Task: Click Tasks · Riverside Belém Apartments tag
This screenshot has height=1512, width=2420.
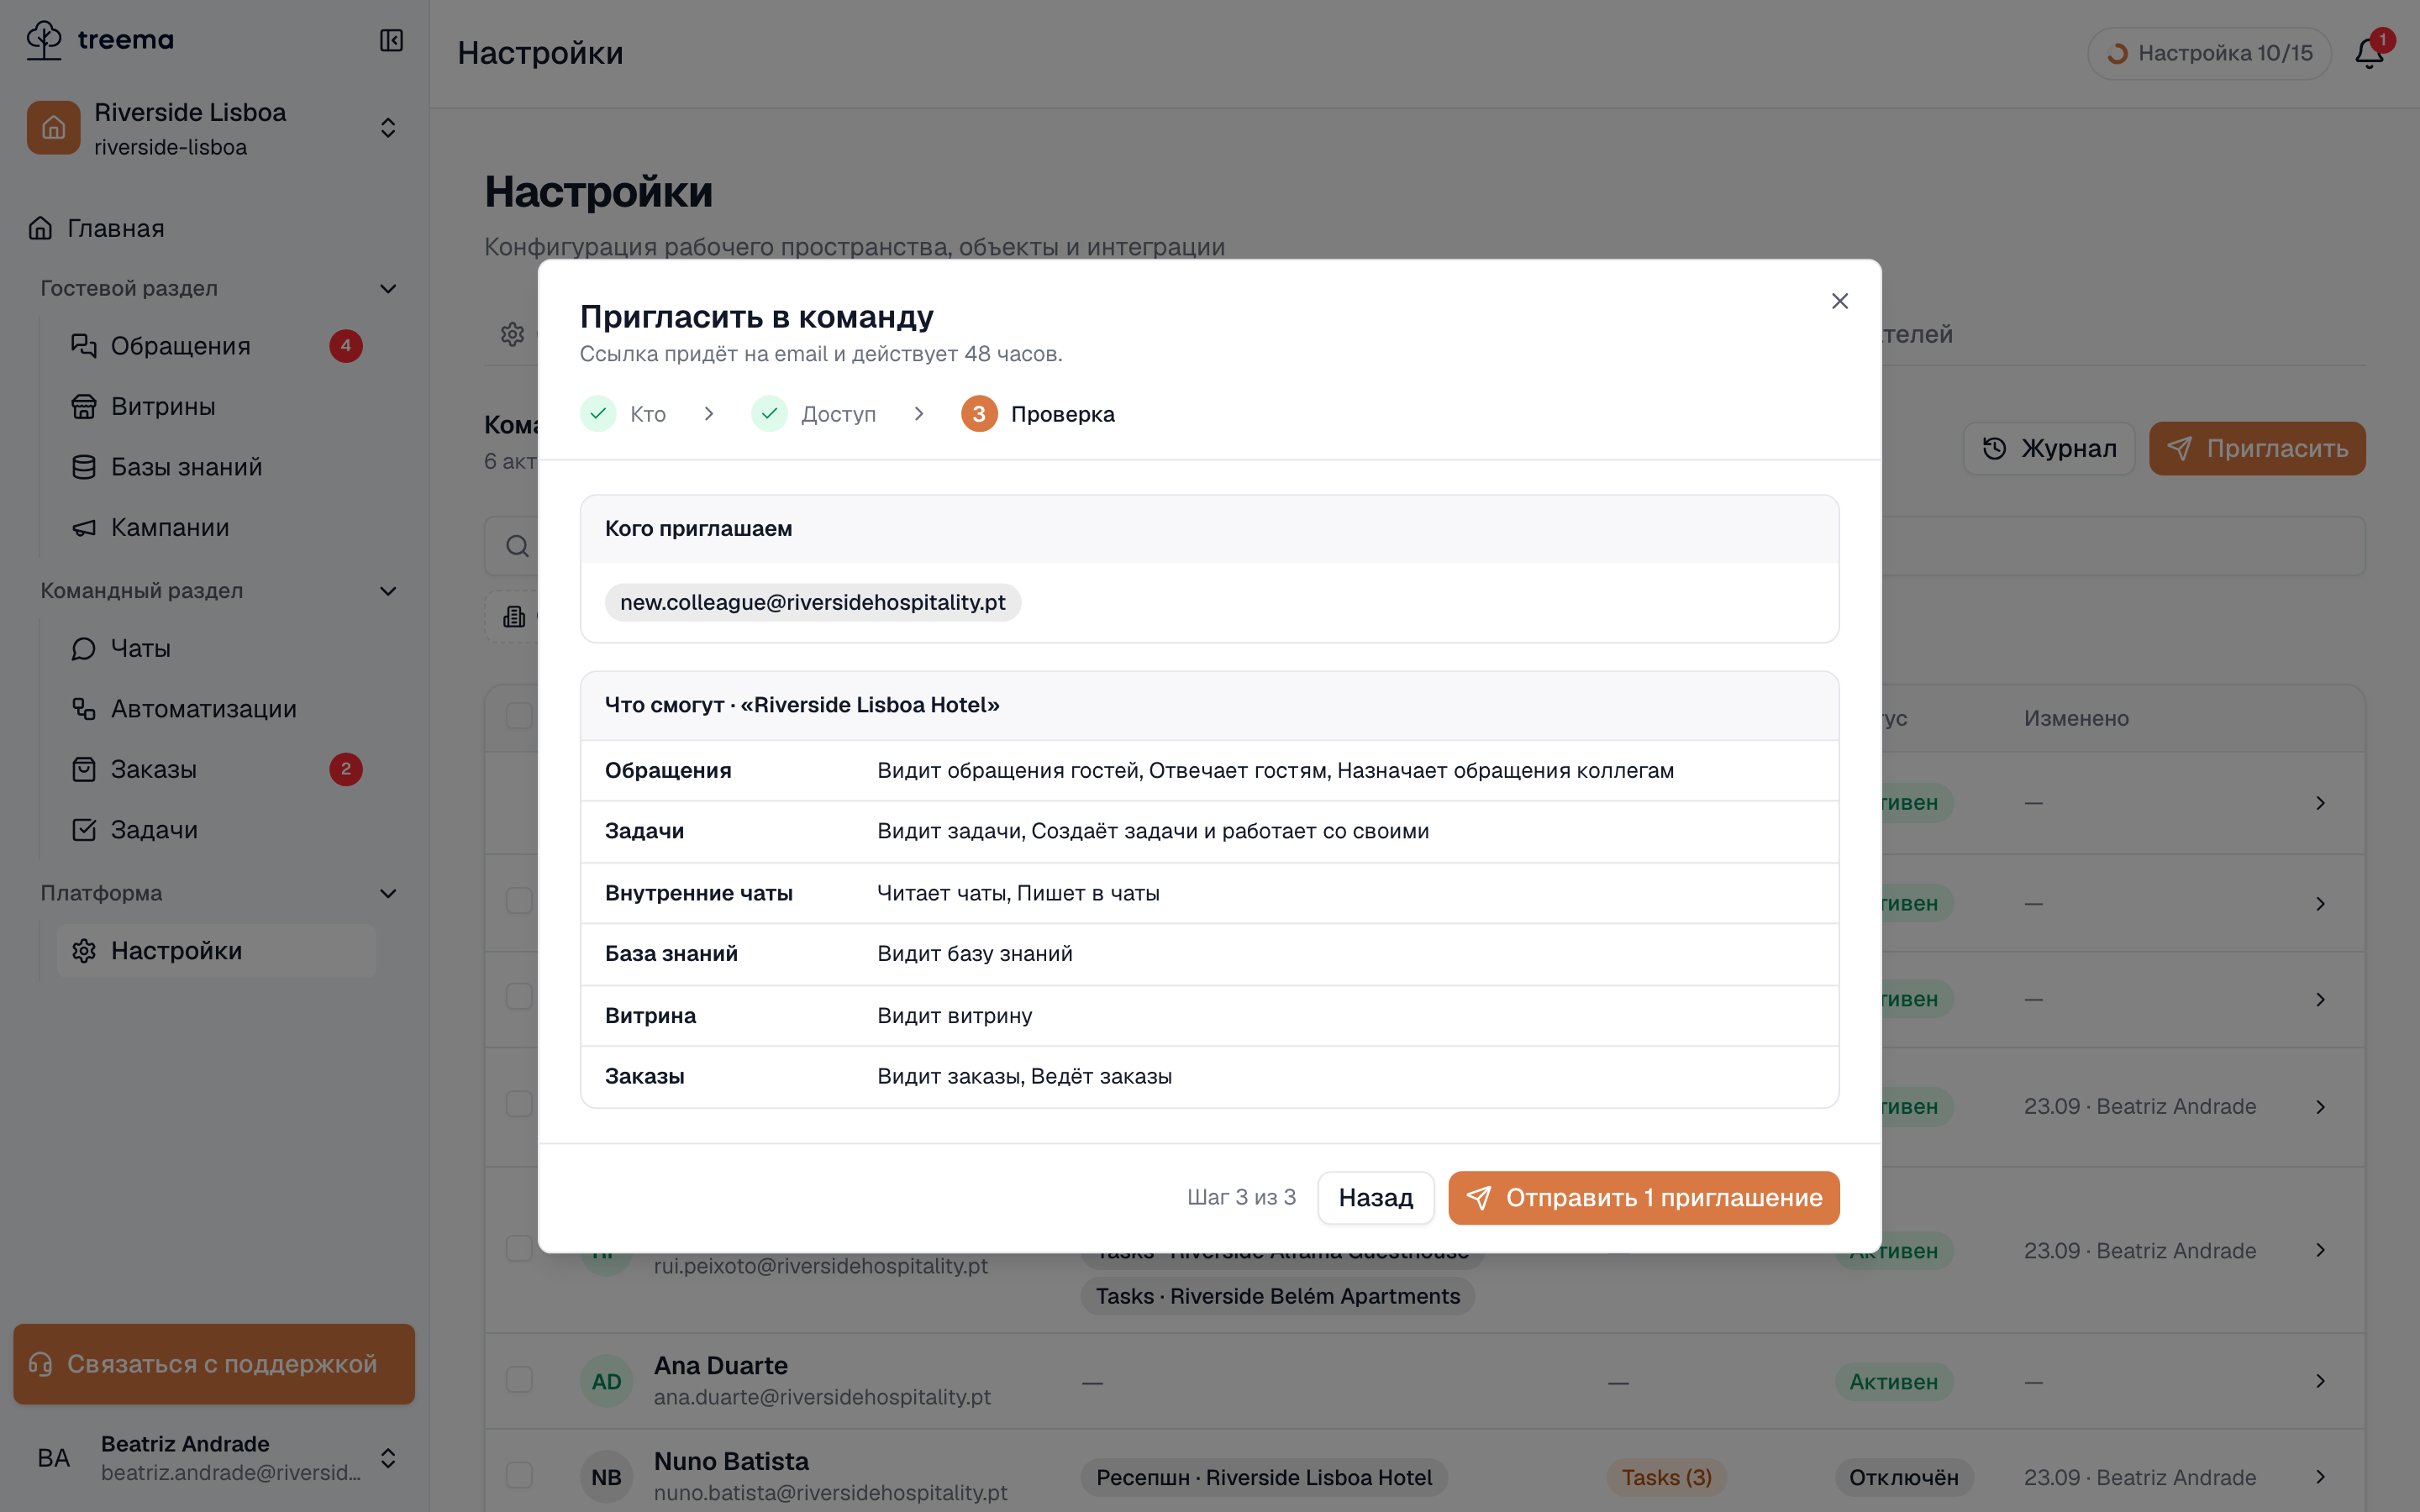Action: pos(1277,1296)
